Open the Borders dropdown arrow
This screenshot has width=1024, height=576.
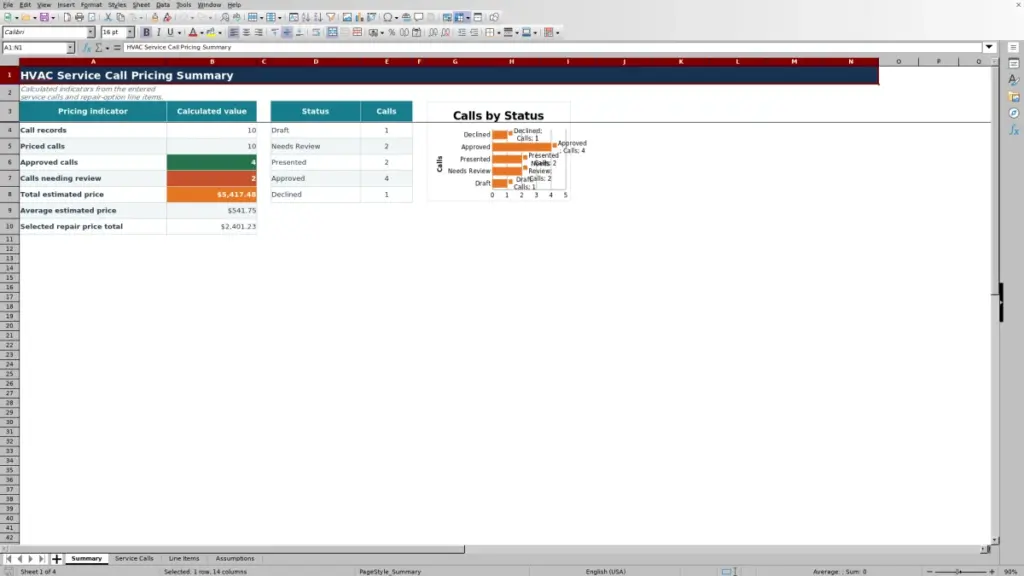[498, 33]
